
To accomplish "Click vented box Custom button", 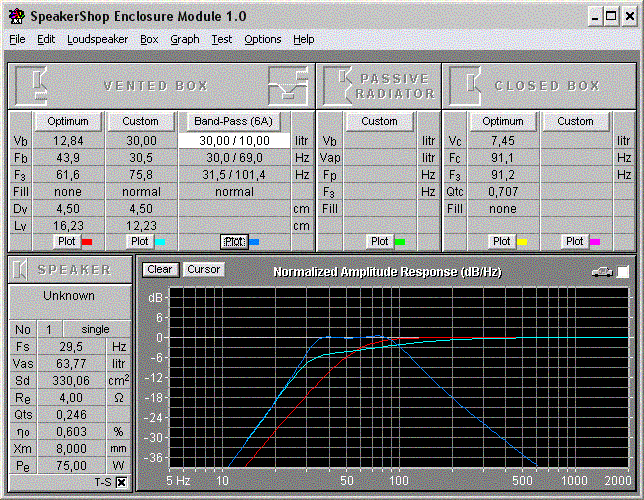I will 140,121.
